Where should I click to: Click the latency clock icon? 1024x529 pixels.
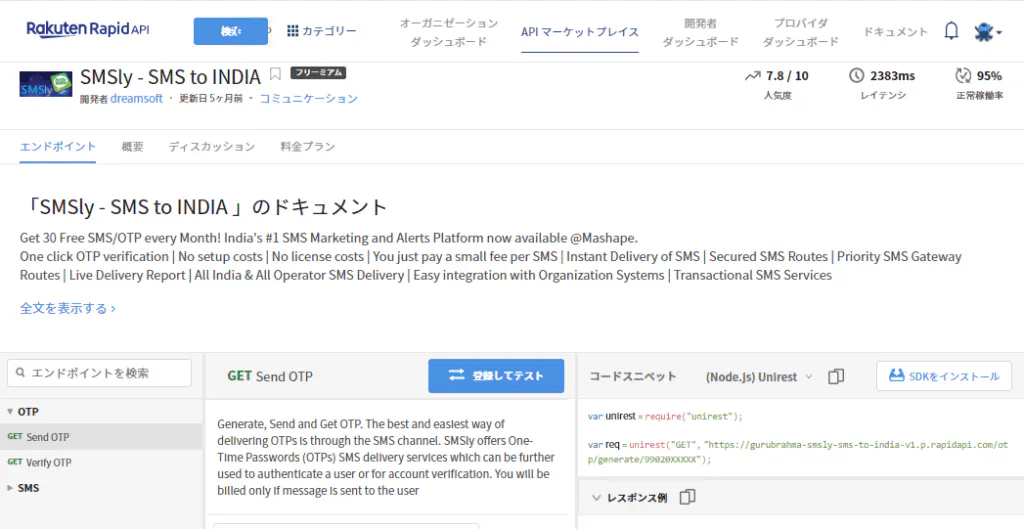856,76
